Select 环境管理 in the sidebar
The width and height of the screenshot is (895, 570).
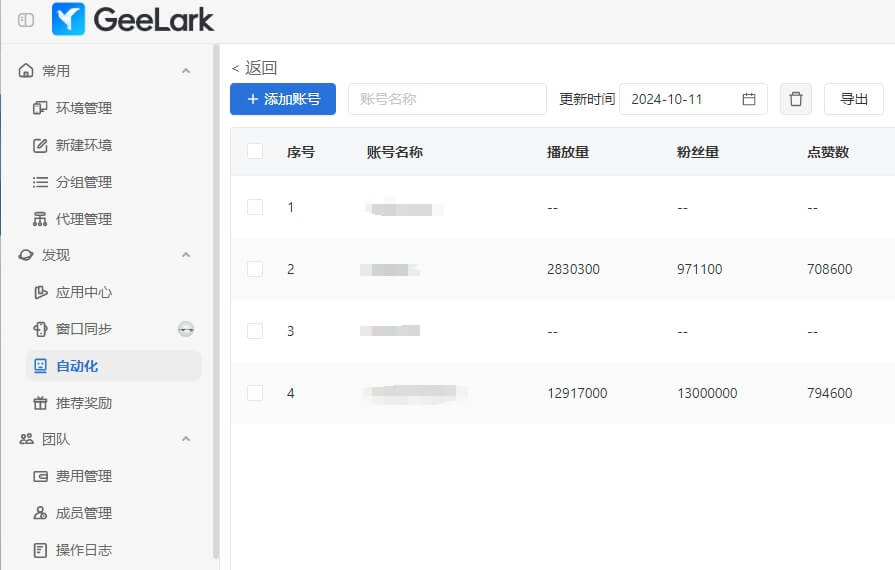point(83,108)
